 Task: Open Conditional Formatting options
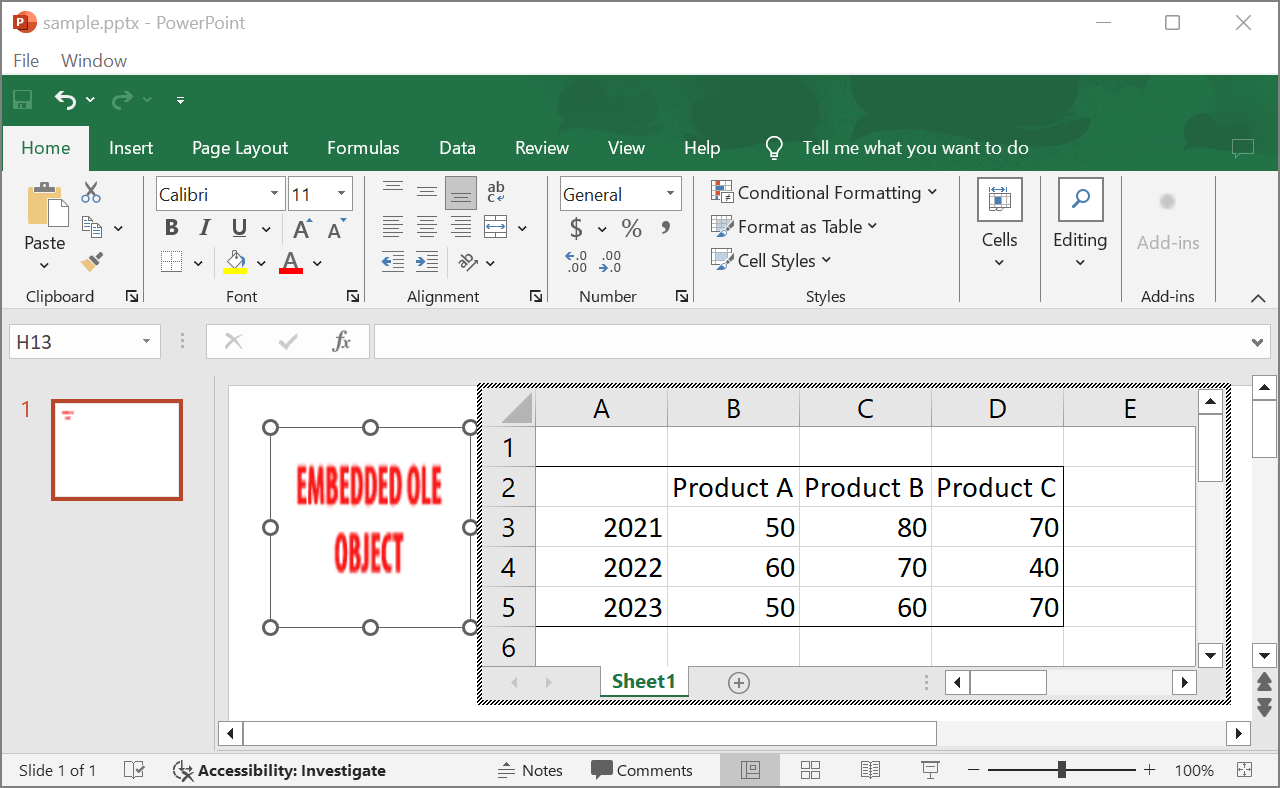coord(823,192)
